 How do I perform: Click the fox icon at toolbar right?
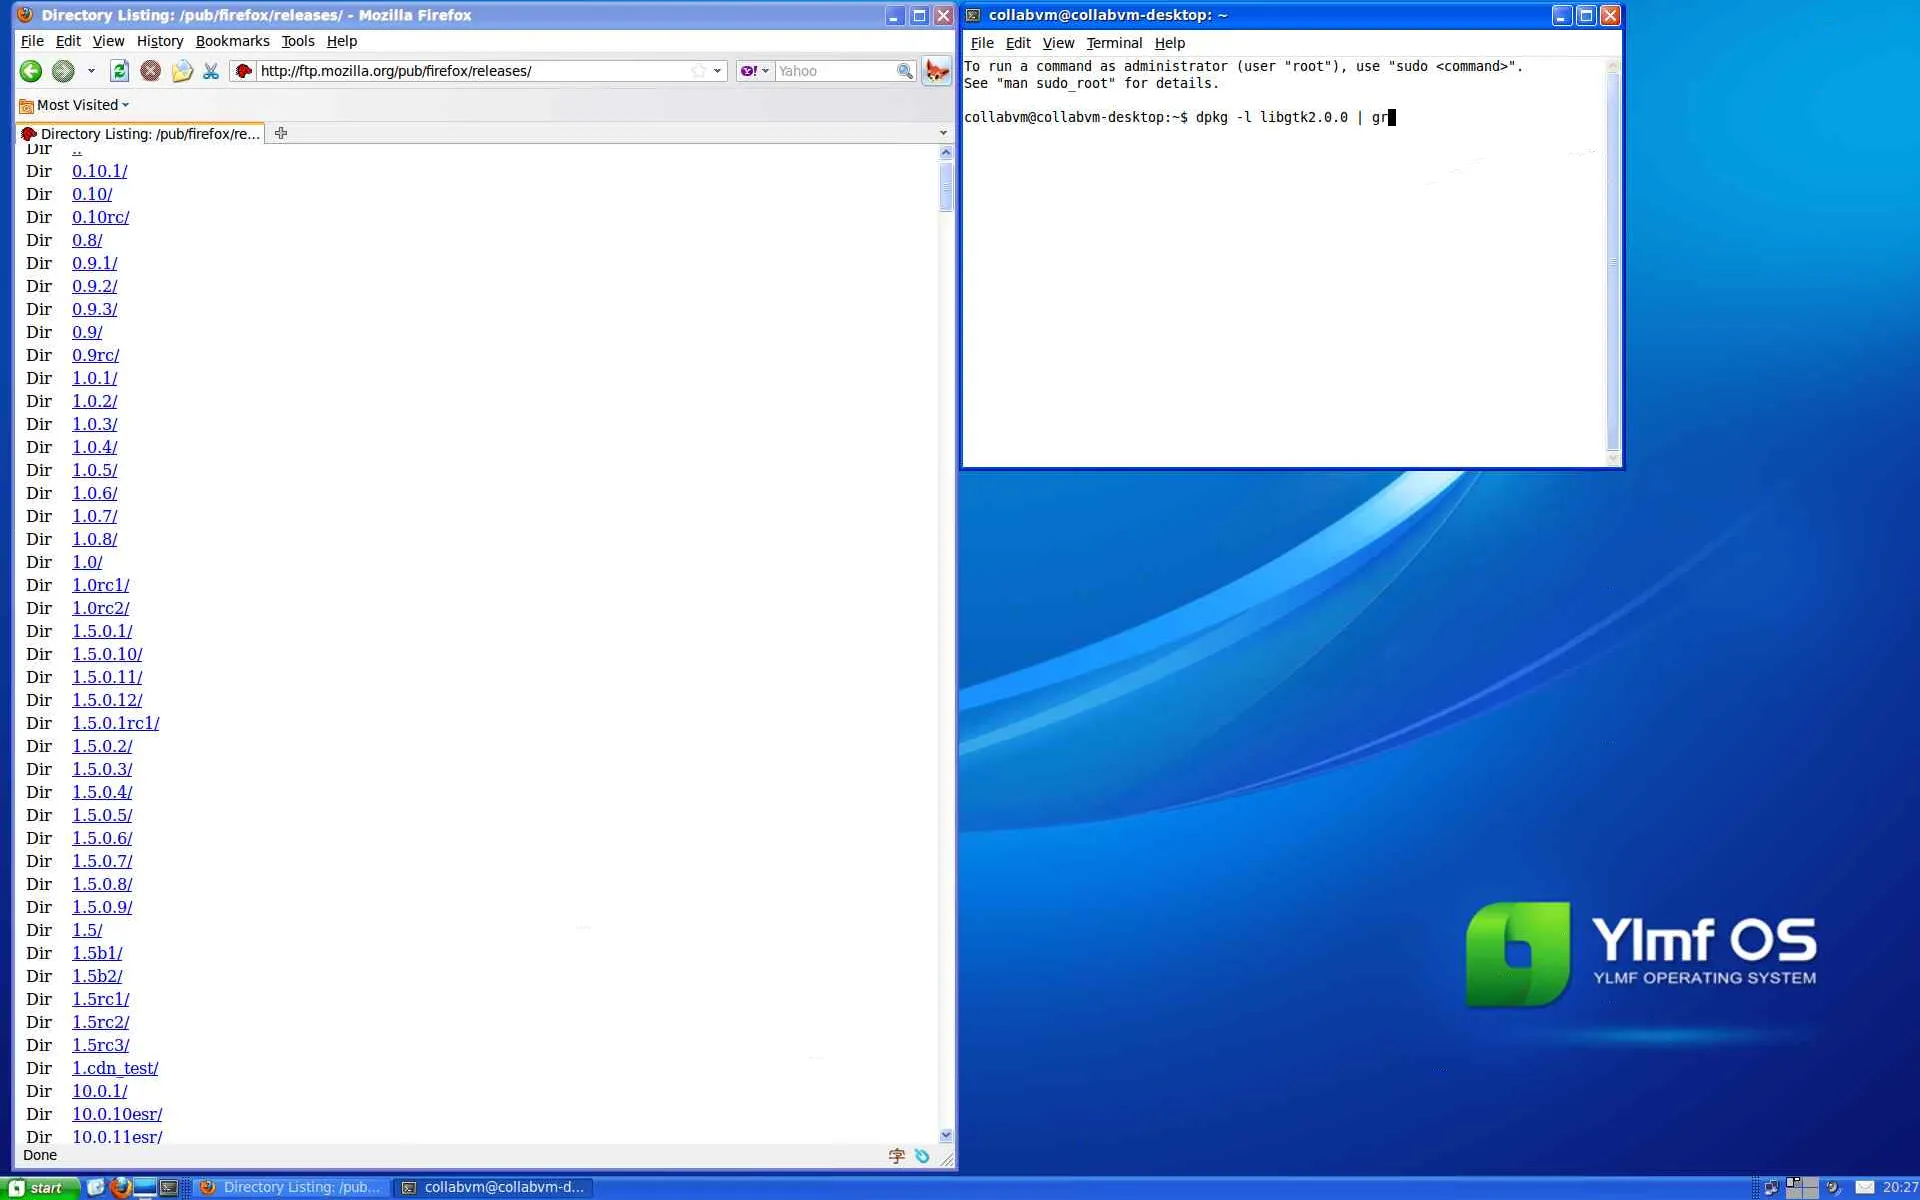937,71
